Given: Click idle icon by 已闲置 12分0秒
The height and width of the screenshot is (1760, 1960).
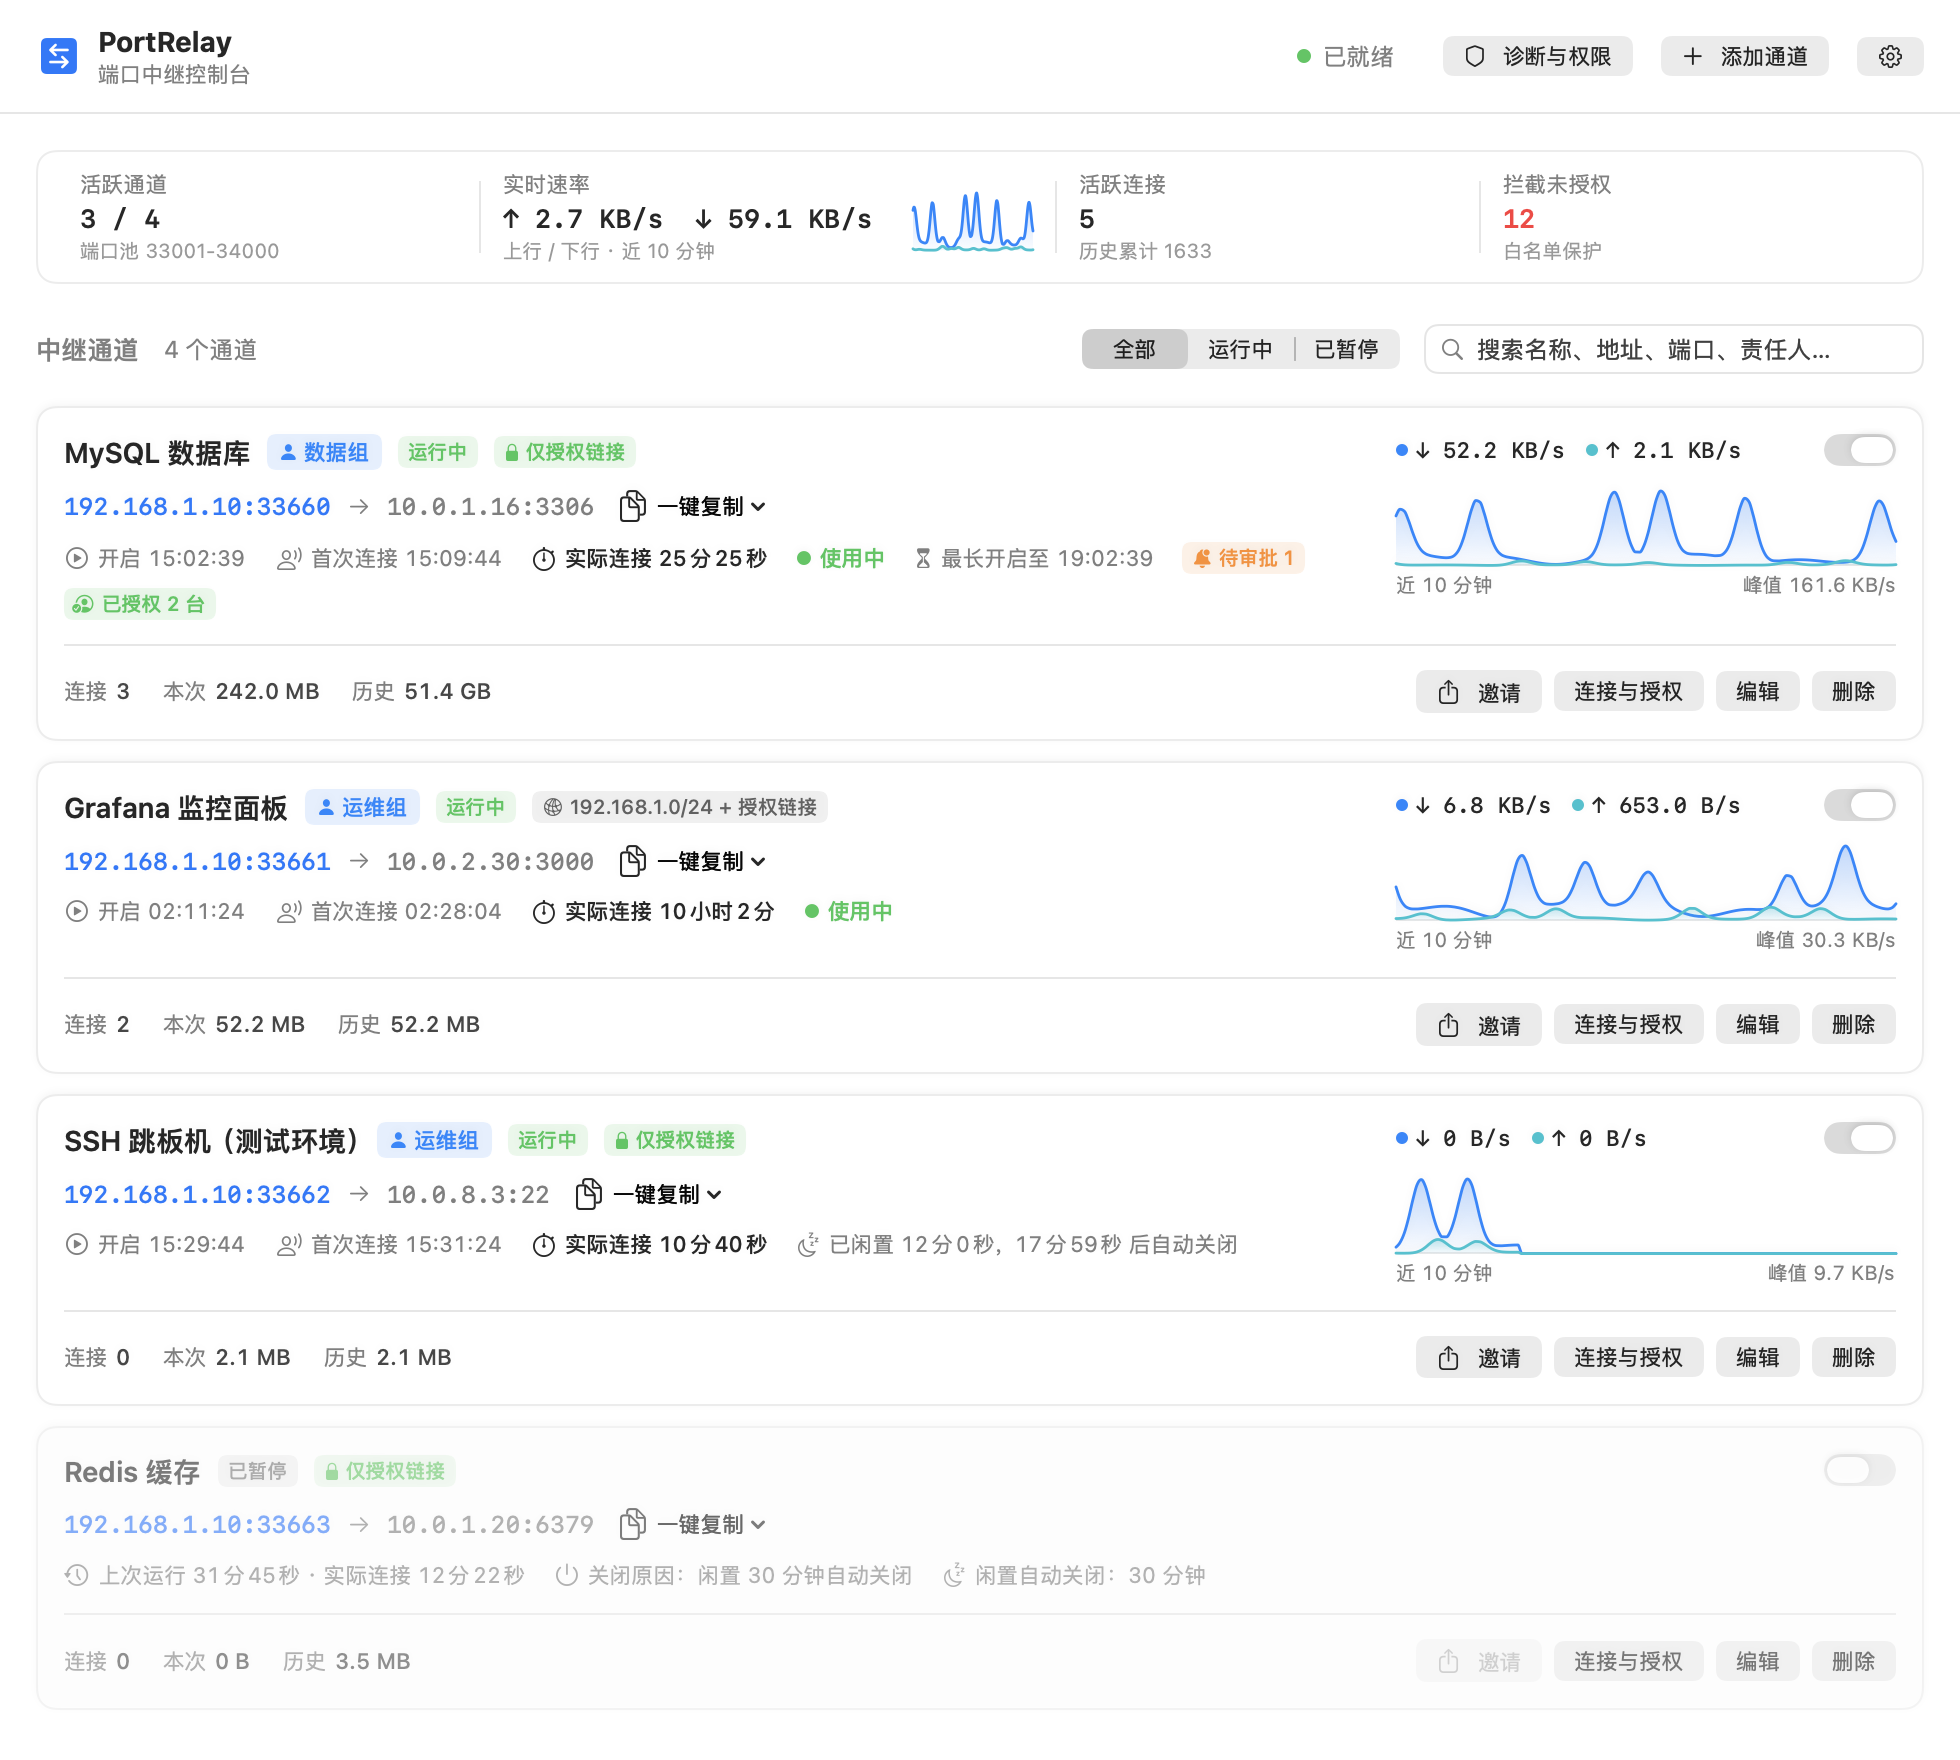Looking at the screenshot, I should [808, 1245].
